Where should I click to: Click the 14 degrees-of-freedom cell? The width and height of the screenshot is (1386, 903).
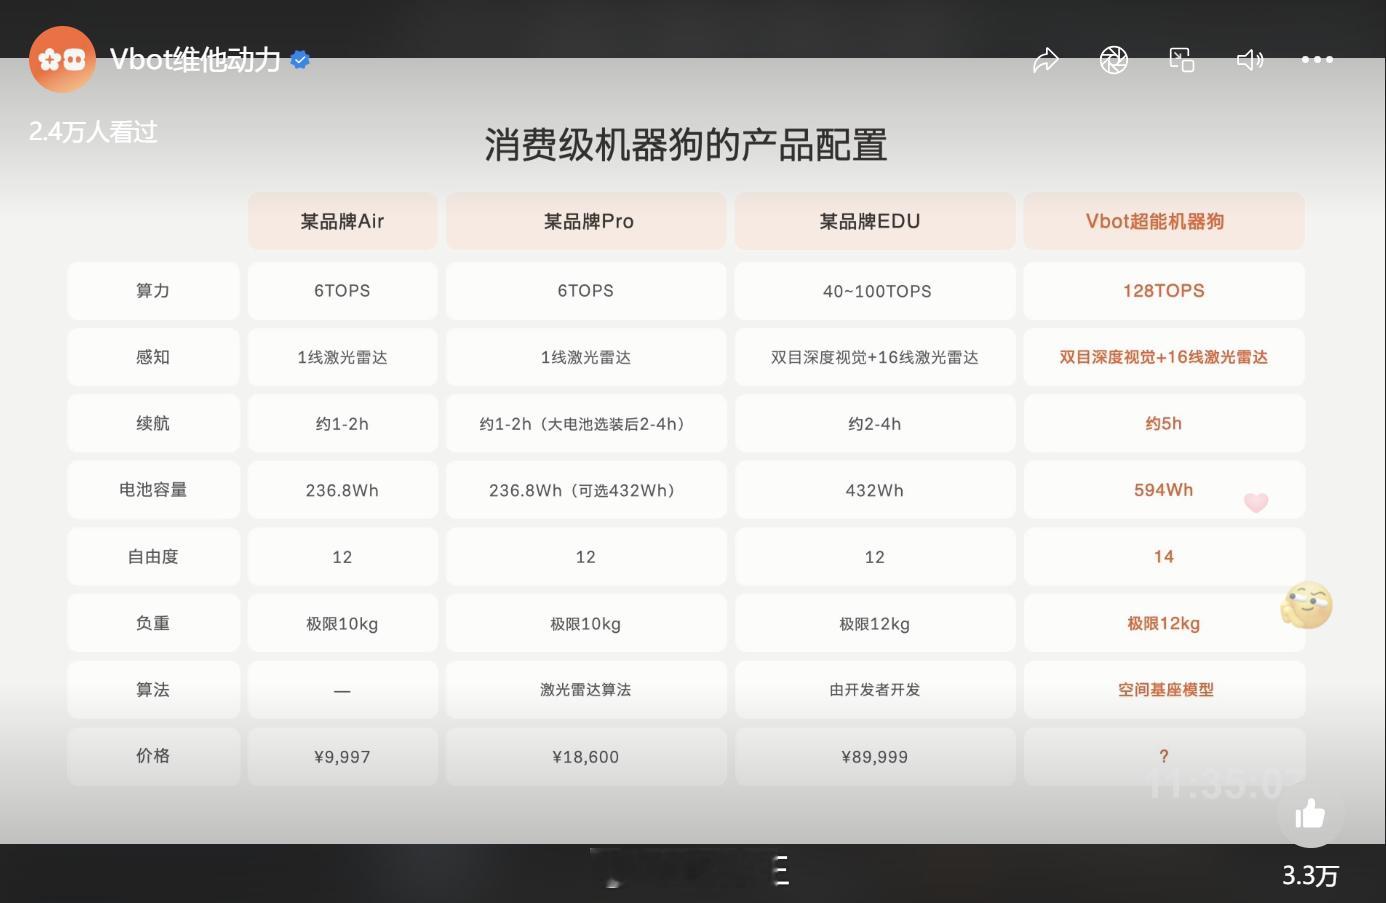pos(1164,557)
